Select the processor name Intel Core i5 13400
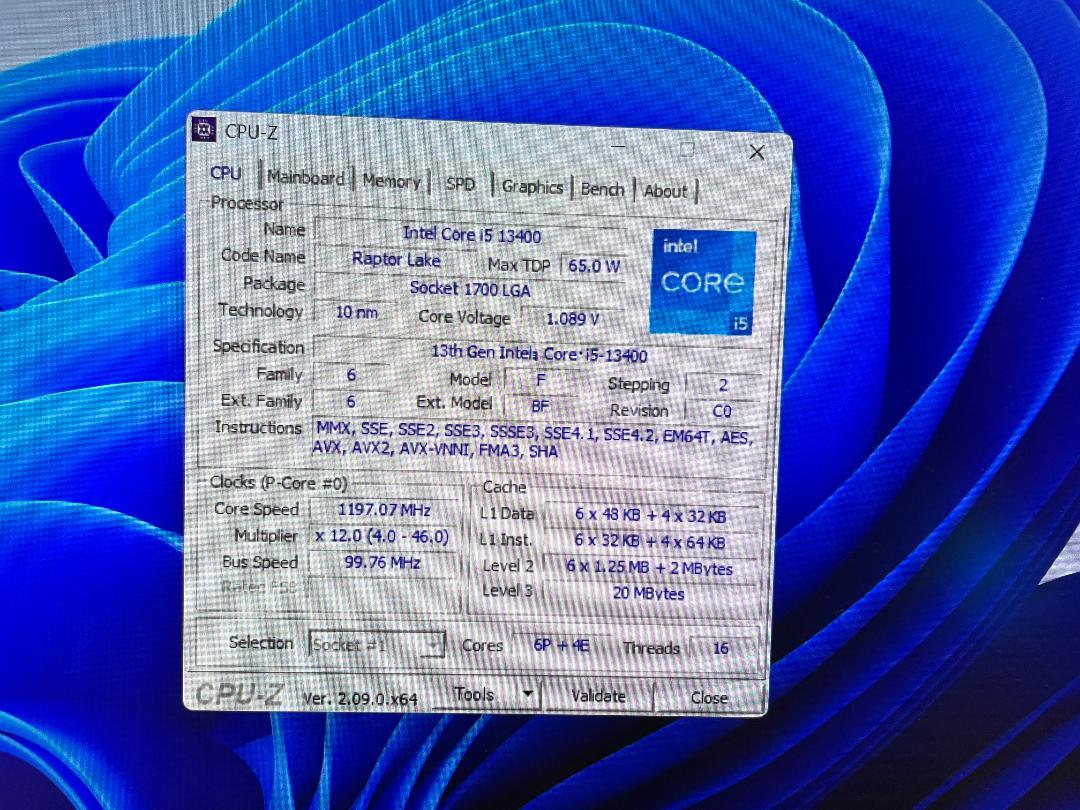The image size is (1080, 810). point(472,235)
